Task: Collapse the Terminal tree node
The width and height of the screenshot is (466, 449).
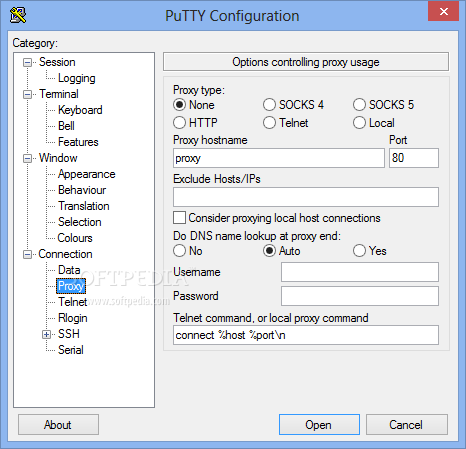Action: click(27, 94)
